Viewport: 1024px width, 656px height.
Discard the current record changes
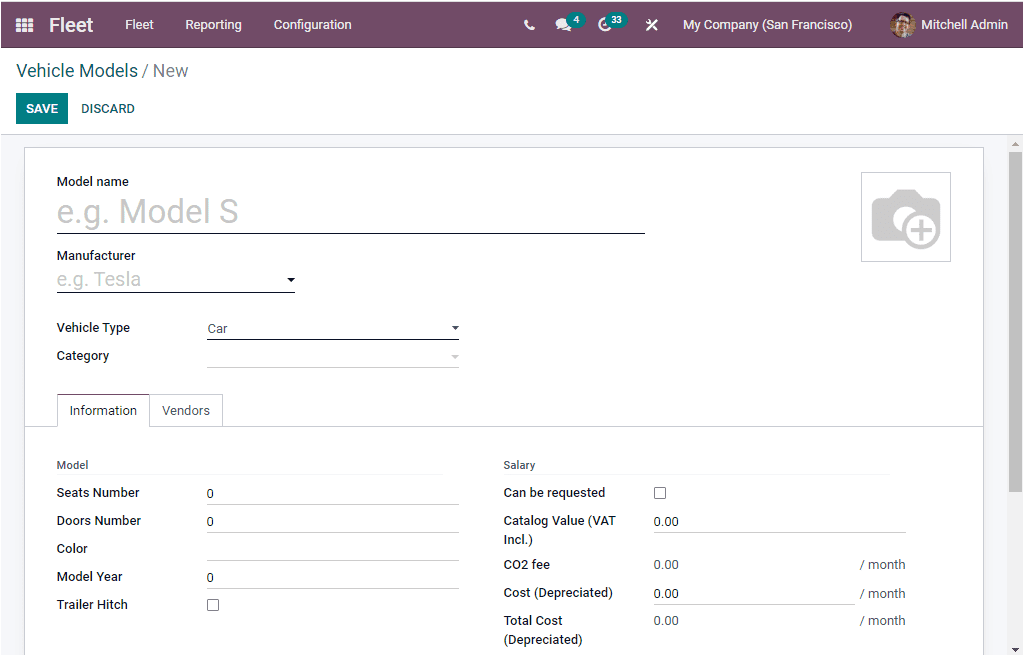point(107,108)
